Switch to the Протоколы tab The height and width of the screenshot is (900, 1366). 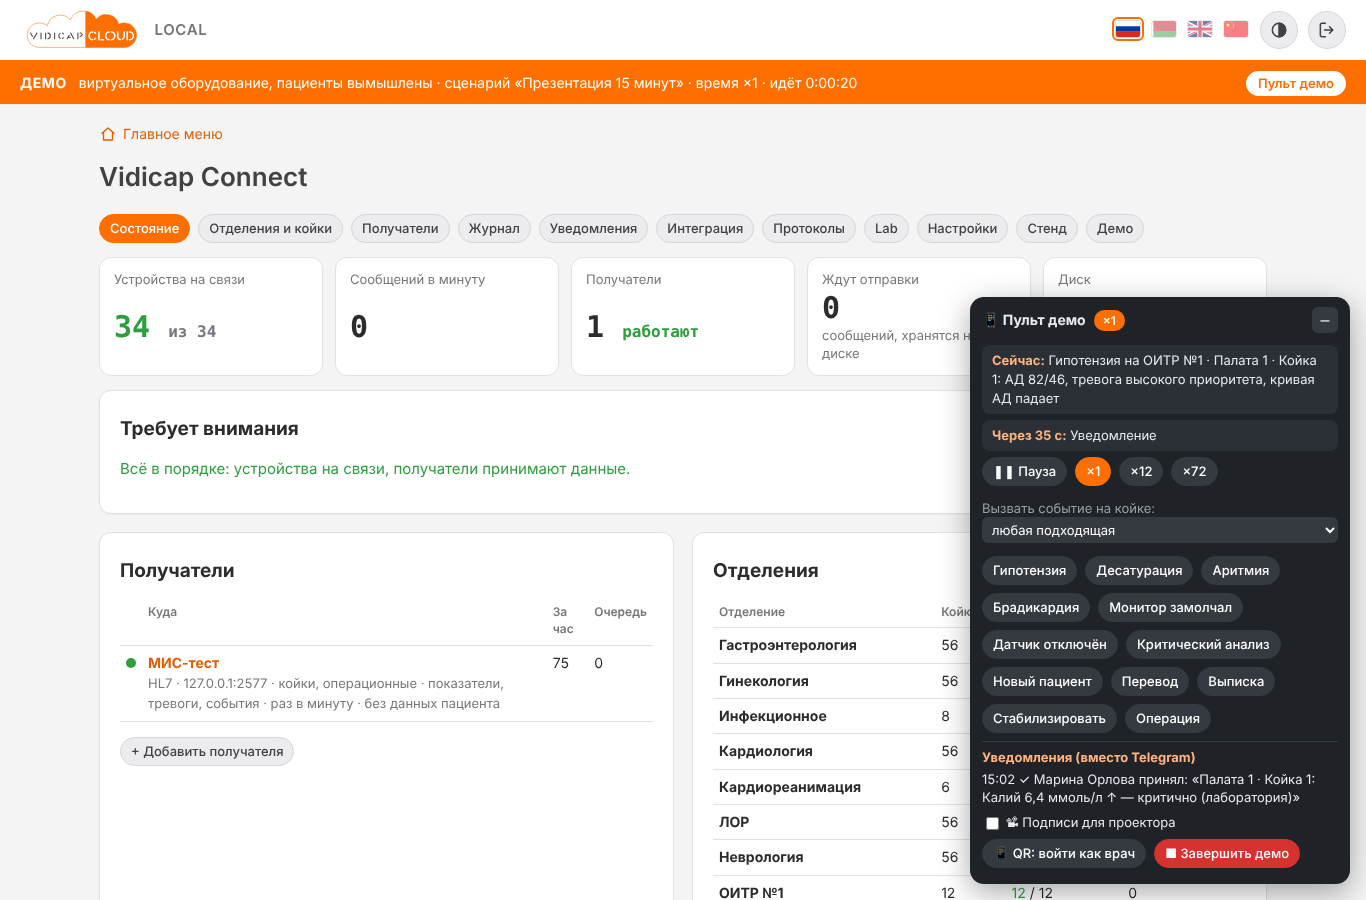pos(809,228)
